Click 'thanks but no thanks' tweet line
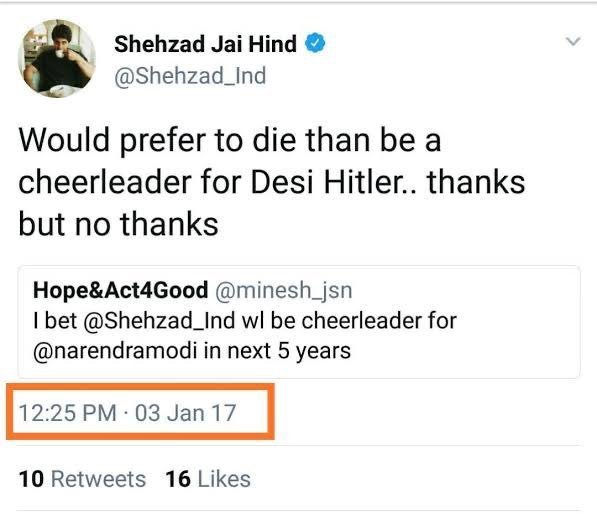The height and width of the screenshot is (514, 597). pyautogui.click(x=118, y=224)
